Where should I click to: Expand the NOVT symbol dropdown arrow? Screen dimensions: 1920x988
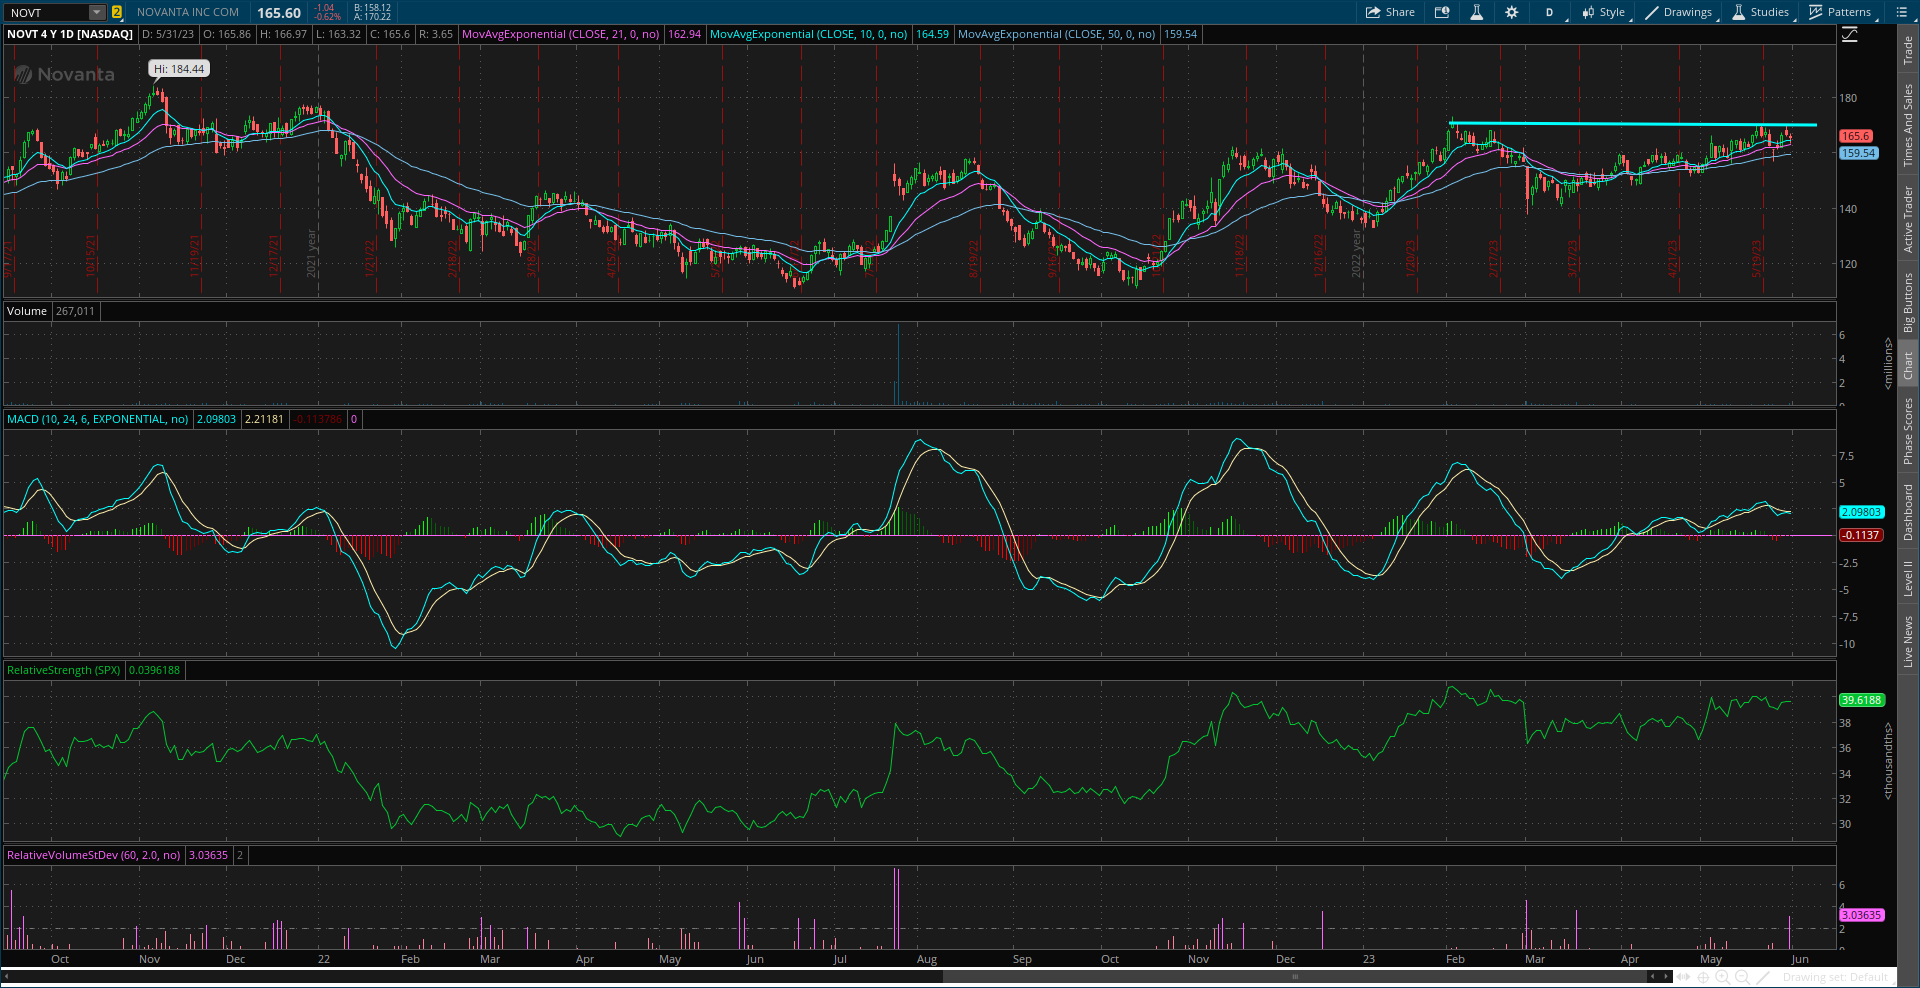pyautogui.click(x=97, y=12)
